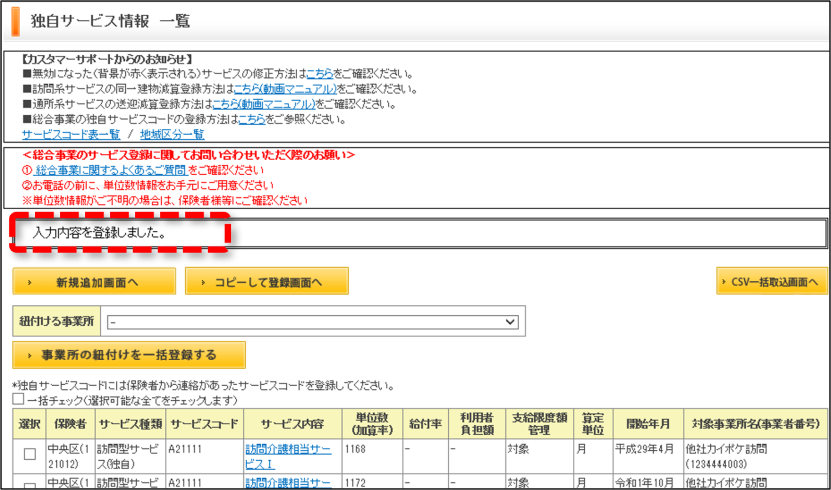Click the サービスコード column header
The height and width of the screenshot is (490, 831).
click(x=205, y=424)
